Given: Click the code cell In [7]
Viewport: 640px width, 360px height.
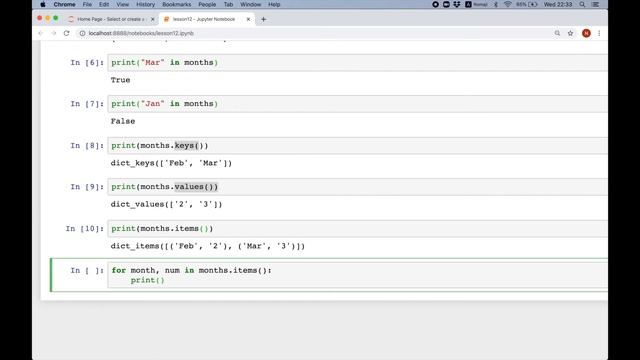Looking at the screenshot, I should pos(358,104).
